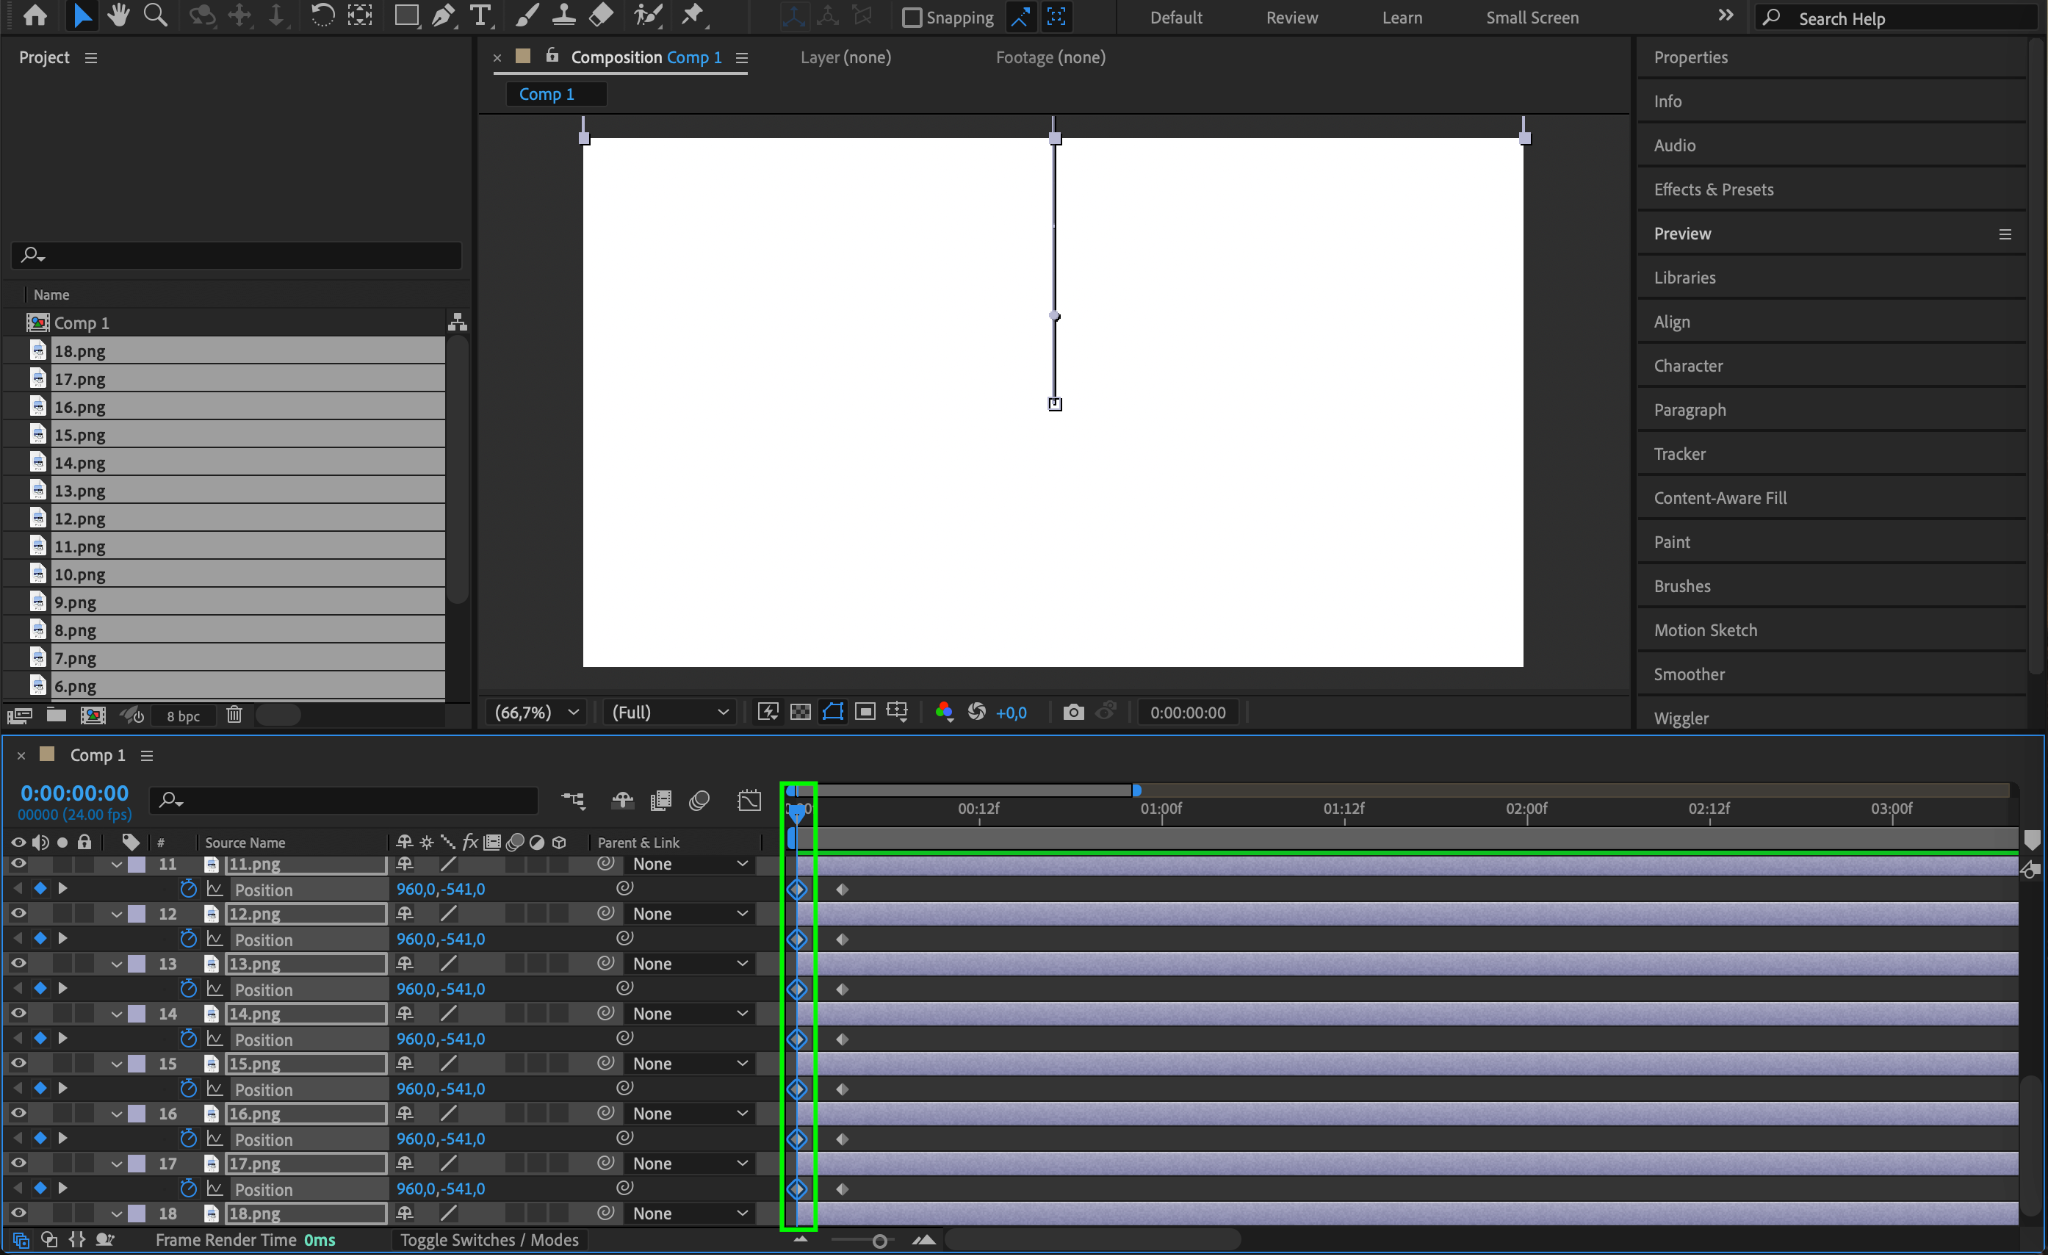
Task: Switch to the Review workspace
Action: click(1291, 17)
